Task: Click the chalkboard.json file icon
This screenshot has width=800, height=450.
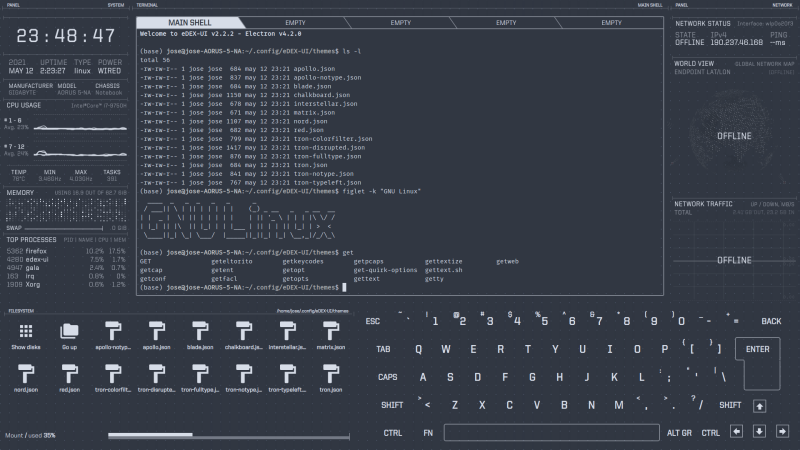Action: click(x=243, y=331)
